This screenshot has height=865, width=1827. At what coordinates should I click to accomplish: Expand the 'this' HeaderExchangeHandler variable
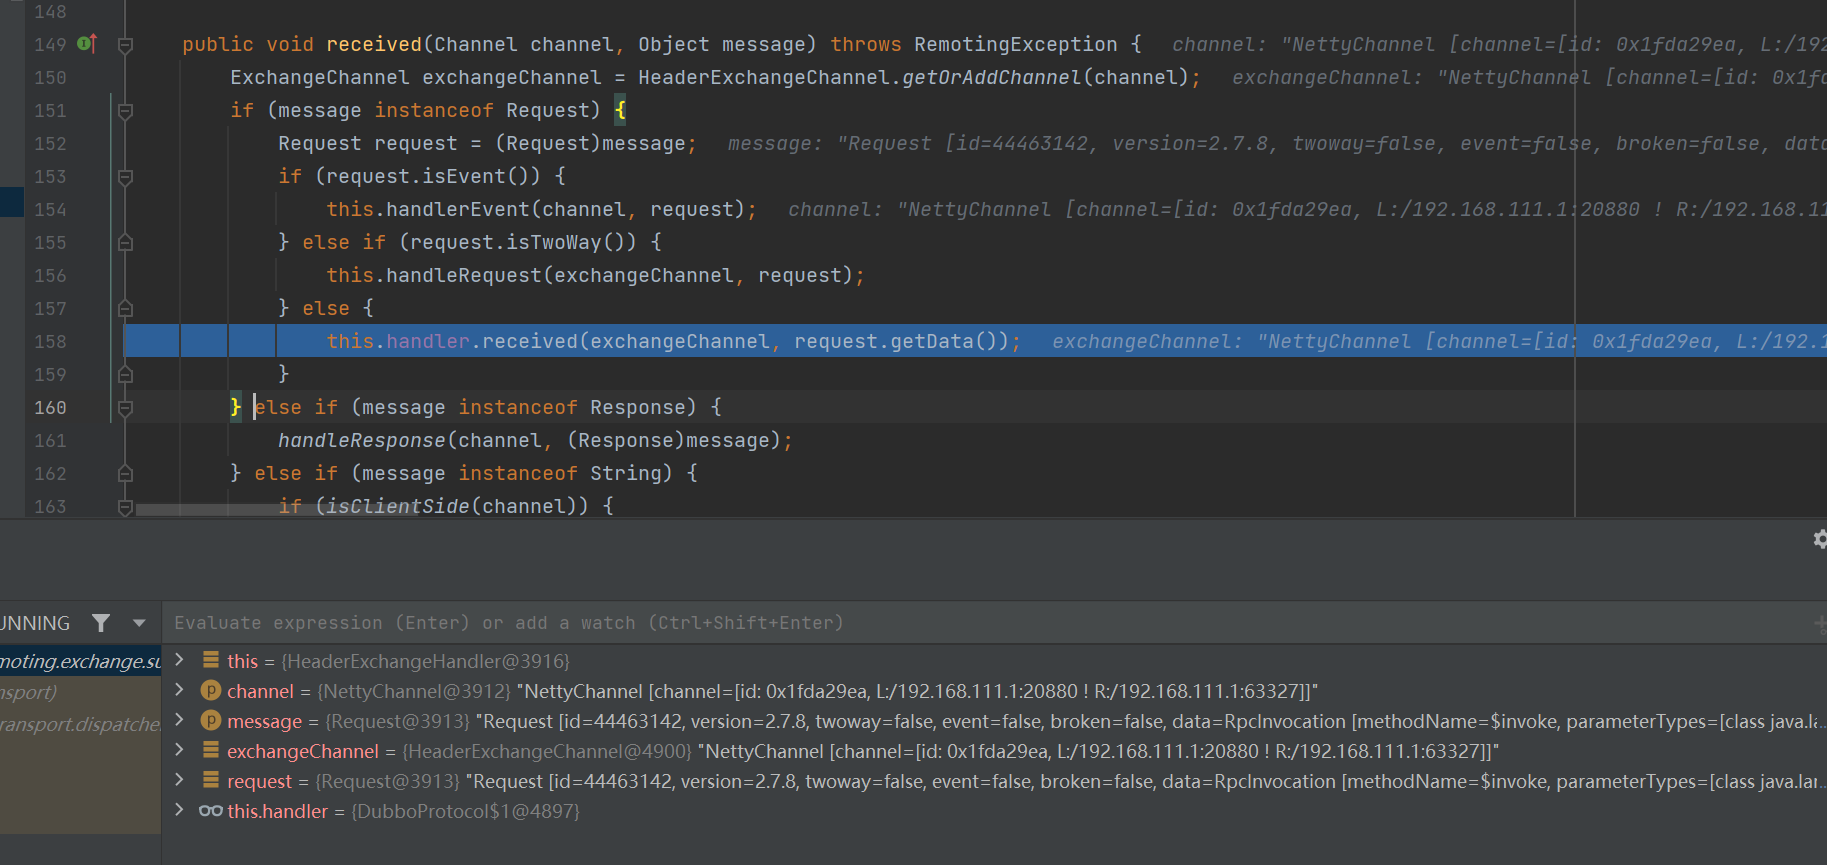pos(179,660)
